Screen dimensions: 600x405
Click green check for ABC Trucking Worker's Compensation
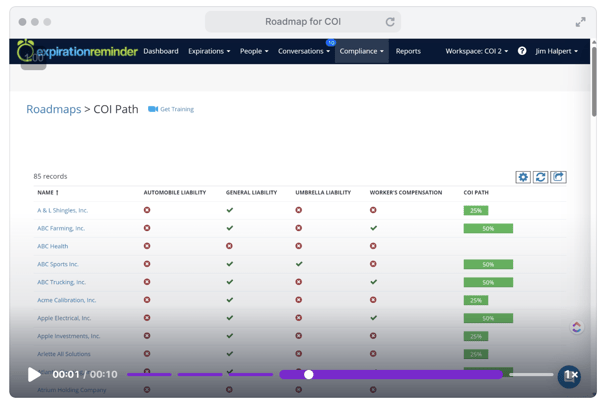(x=373, y=282)
